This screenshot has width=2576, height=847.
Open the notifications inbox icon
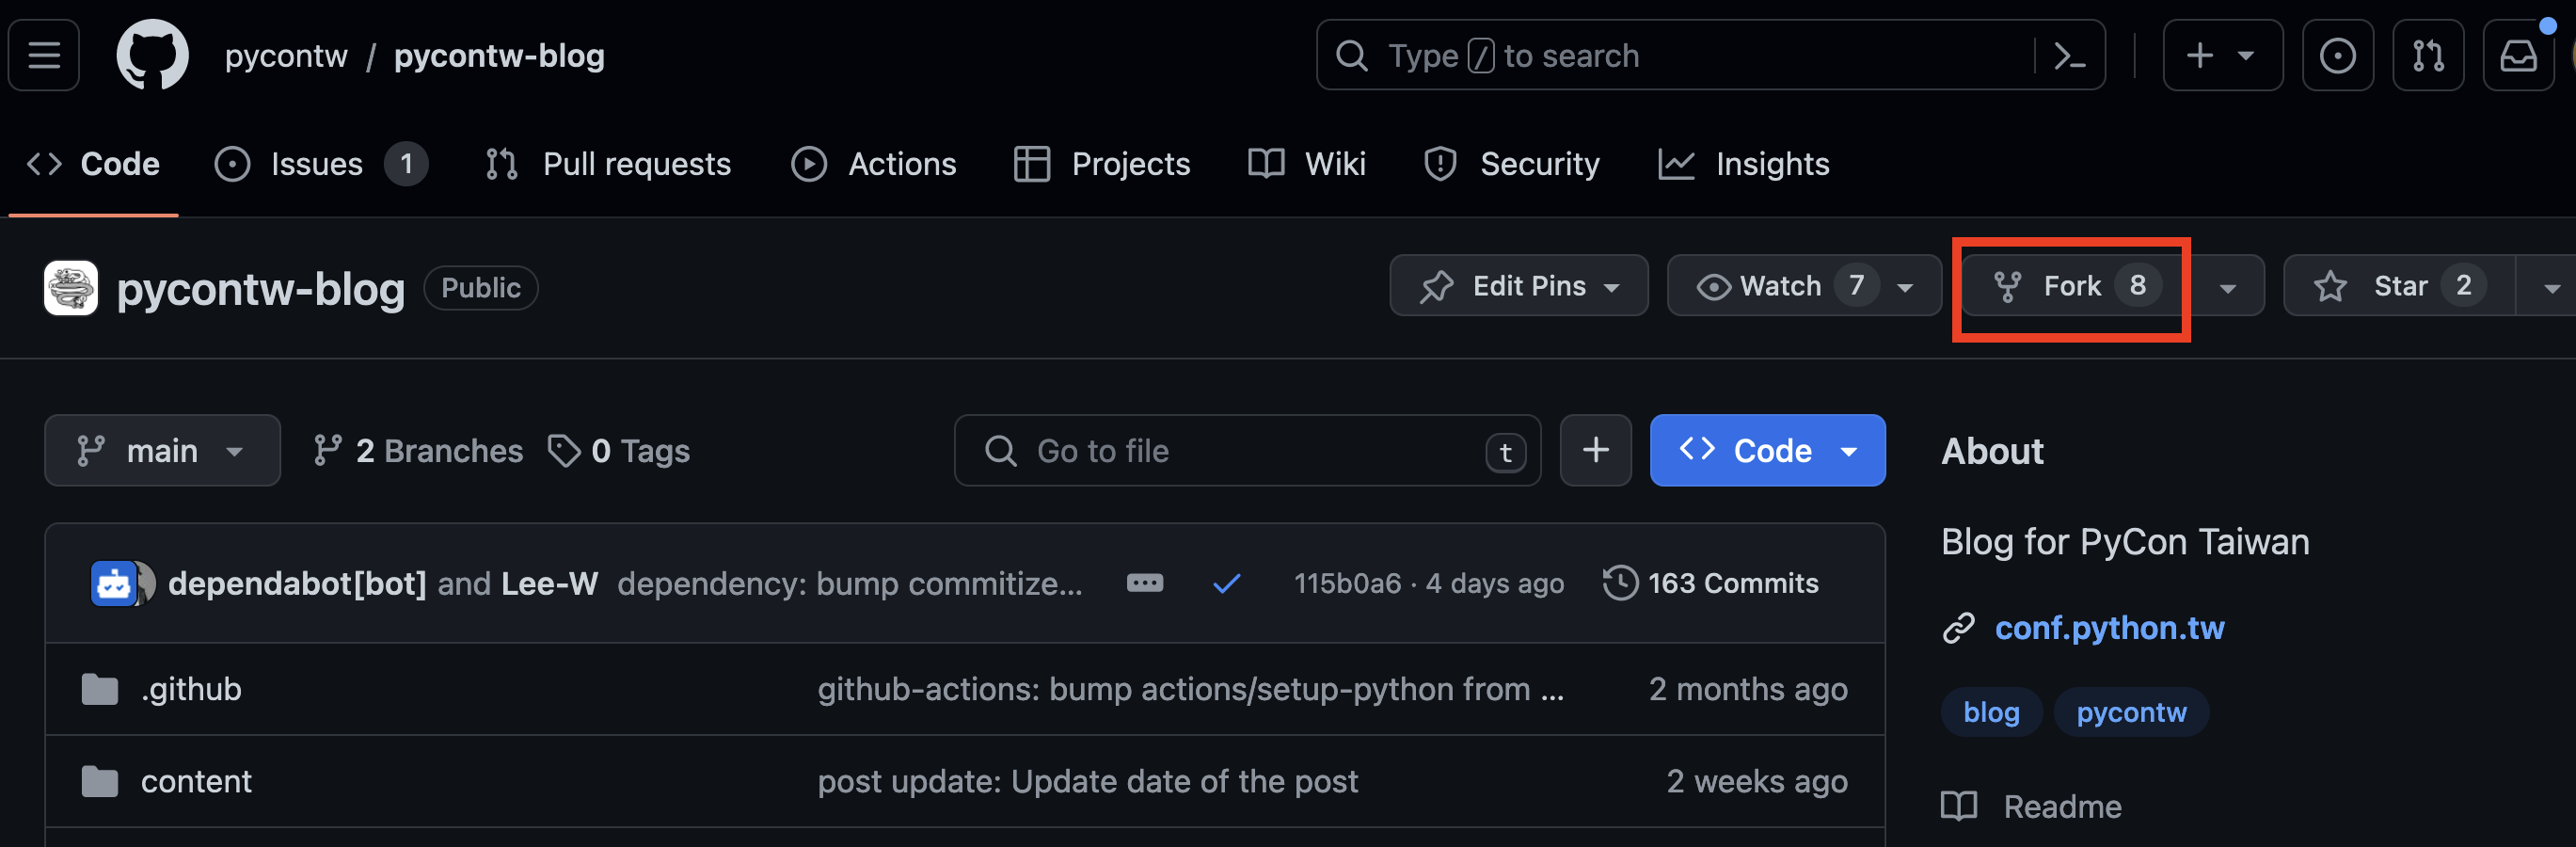(x=2517, y=55)
